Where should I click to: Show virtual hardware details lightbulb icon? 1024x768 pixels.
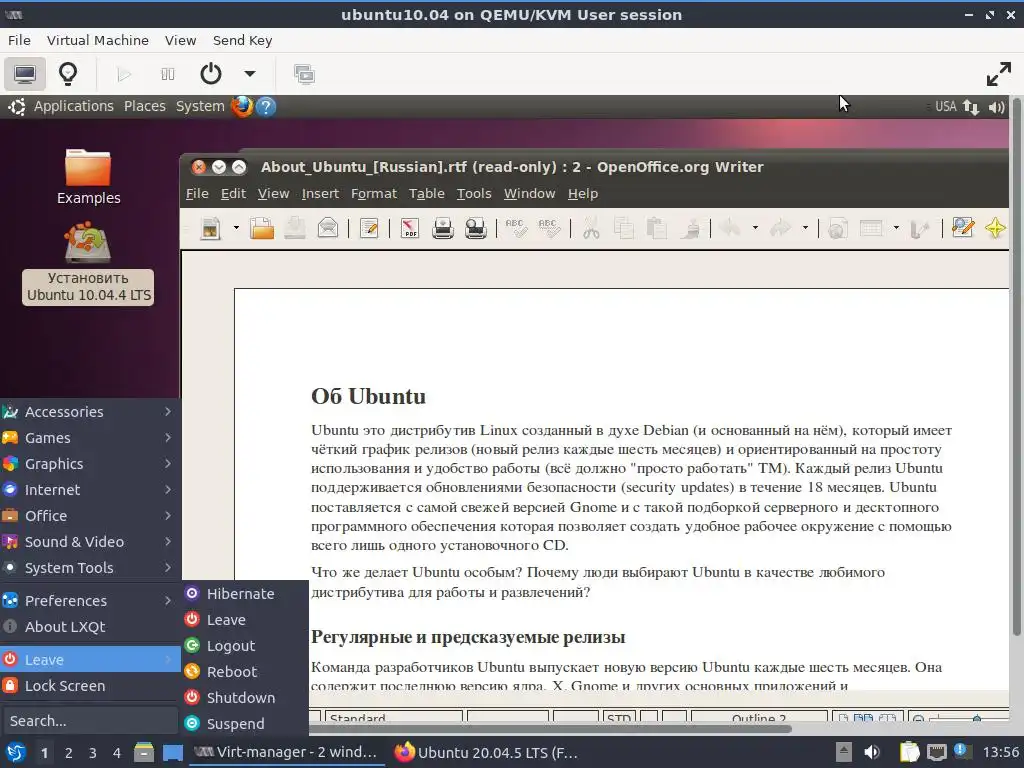[68, 74]
